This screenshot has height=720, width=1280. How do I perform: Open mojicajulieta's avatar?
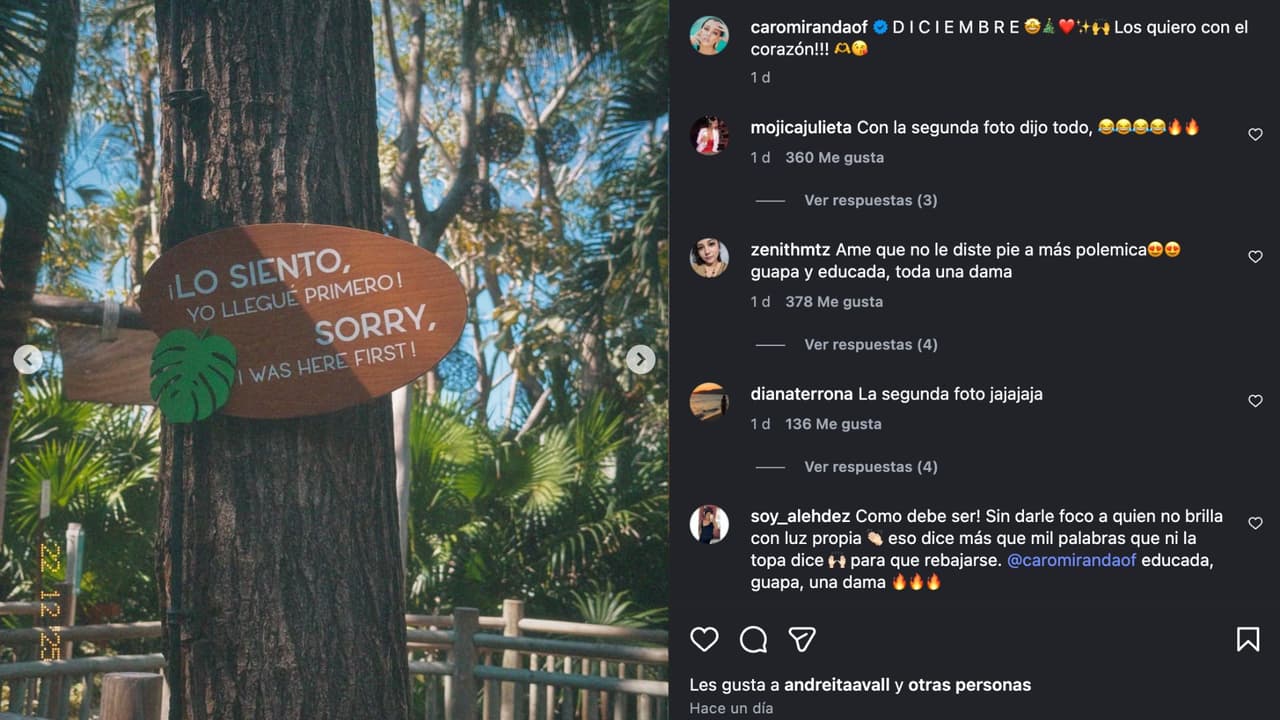pyautogui.click(x=709, y=136)
